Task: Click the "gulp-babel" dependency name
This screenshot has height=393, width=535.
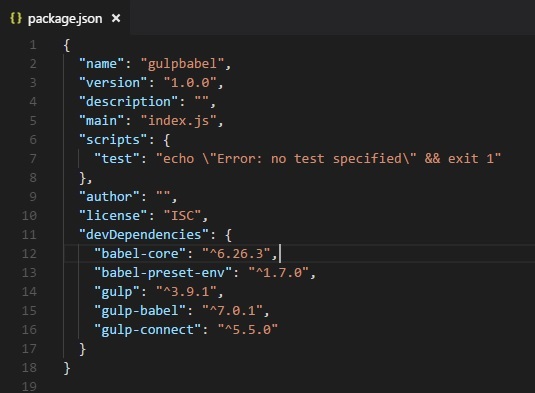Action: [140, 311]
